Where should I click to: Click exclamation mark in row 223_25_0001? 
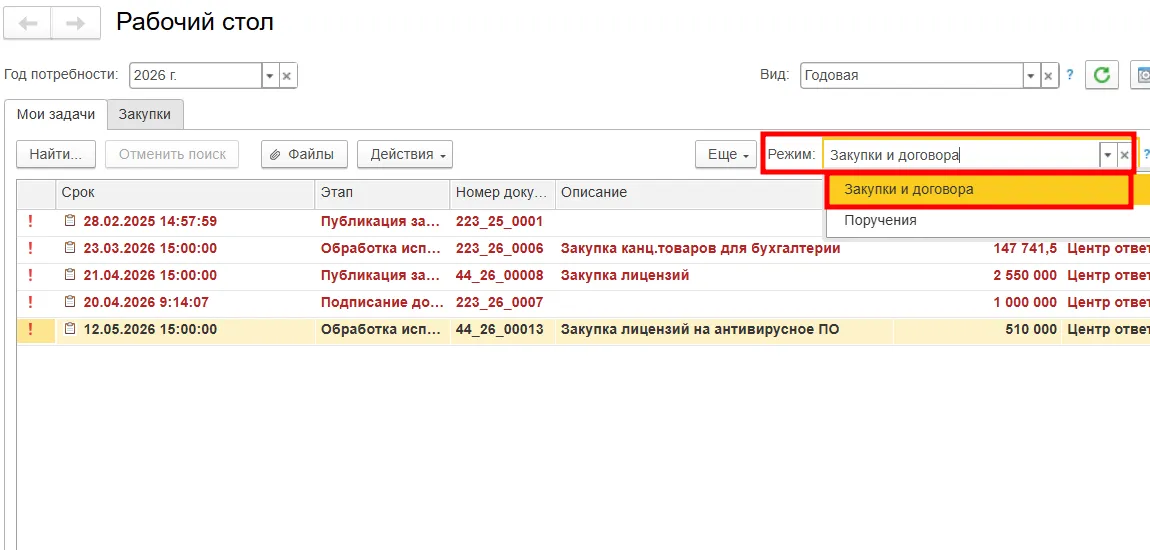click(x=30, y=221)
